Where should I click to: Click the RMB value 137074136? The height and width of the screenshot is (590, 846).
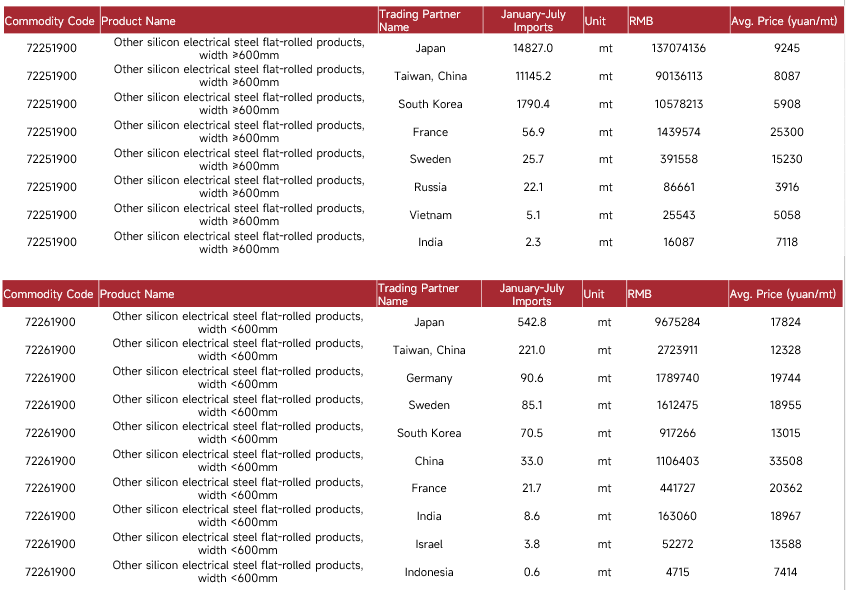(x=679, y=48)
